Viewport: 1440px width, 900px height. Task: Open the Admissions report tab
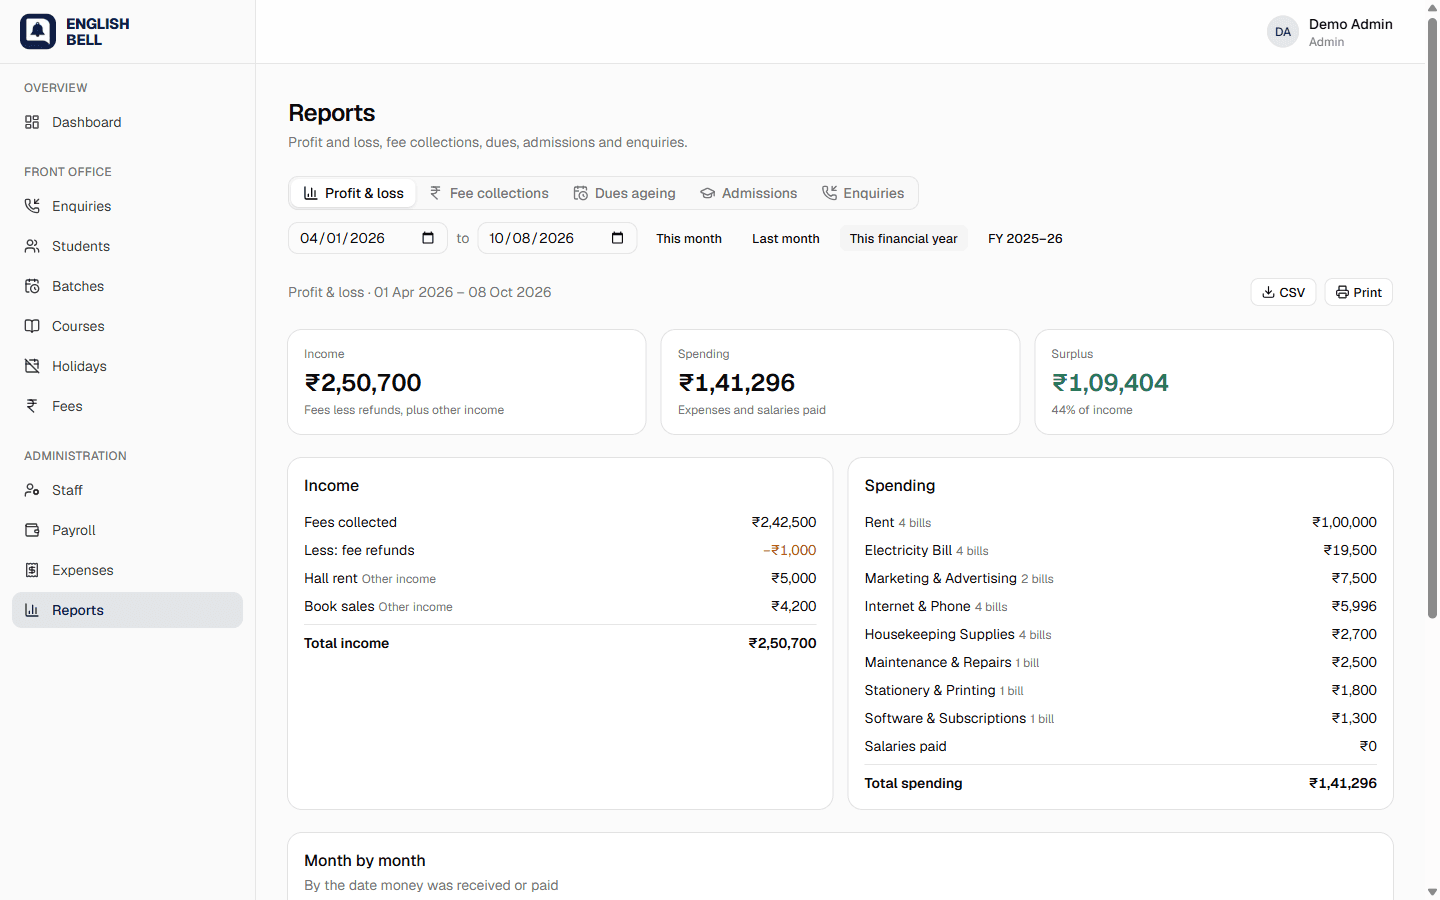(749, 193)
